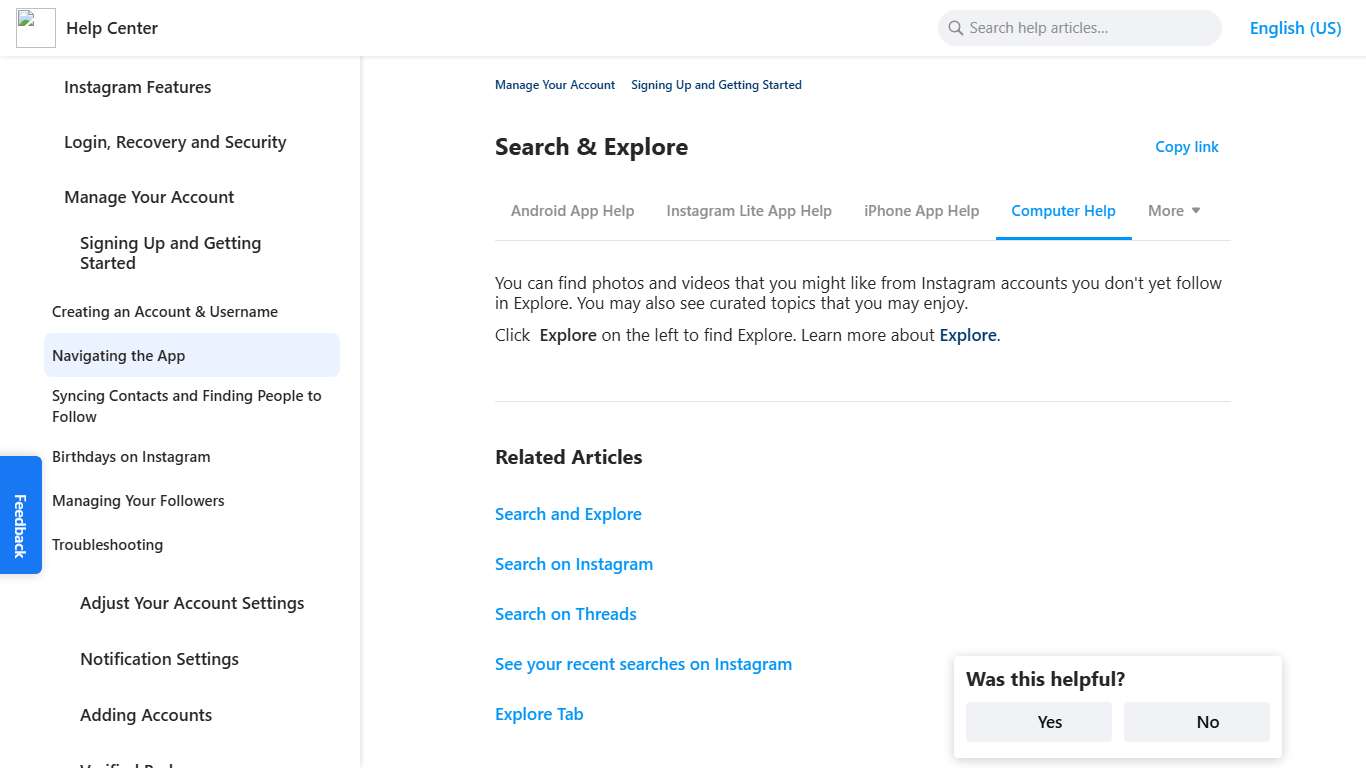This screenshot has height=768, width=1366.
Task: Click the Search help articles input field
Action: (1080, 28)
